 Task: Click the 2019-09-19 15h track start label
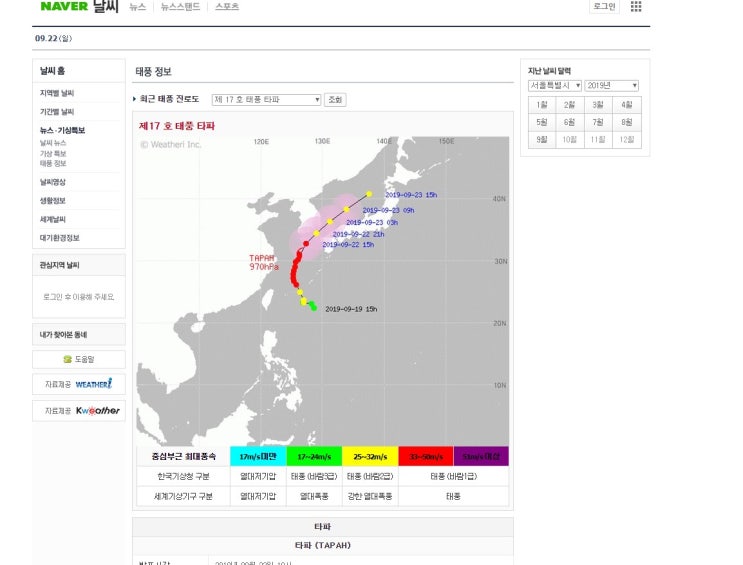(351, 309)
